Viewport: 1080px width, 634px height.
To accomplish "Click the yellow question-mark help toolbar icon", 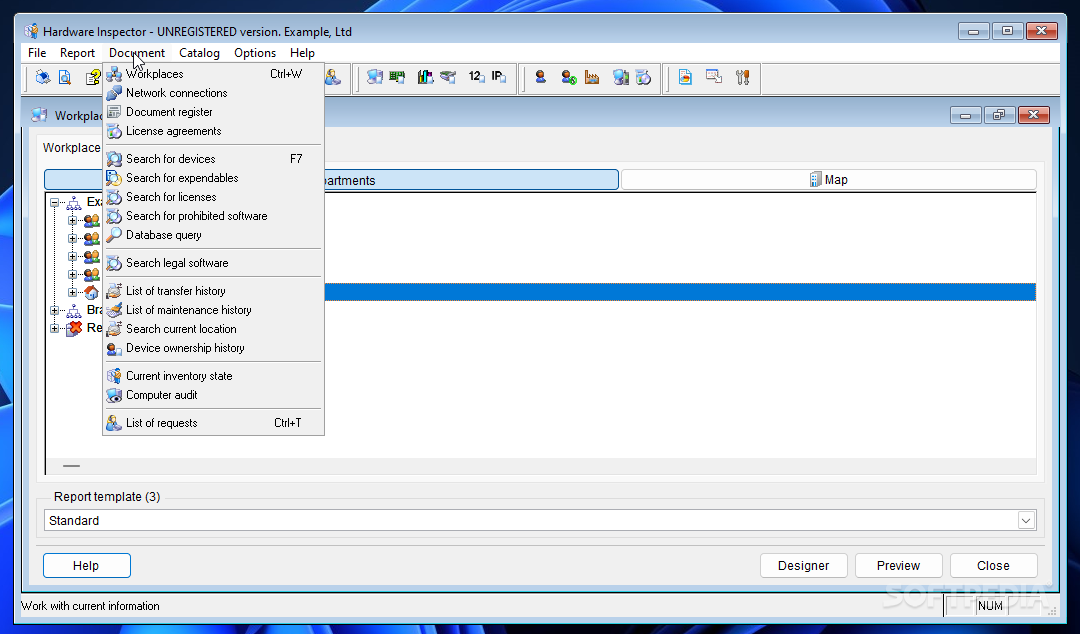I will 92,77.
